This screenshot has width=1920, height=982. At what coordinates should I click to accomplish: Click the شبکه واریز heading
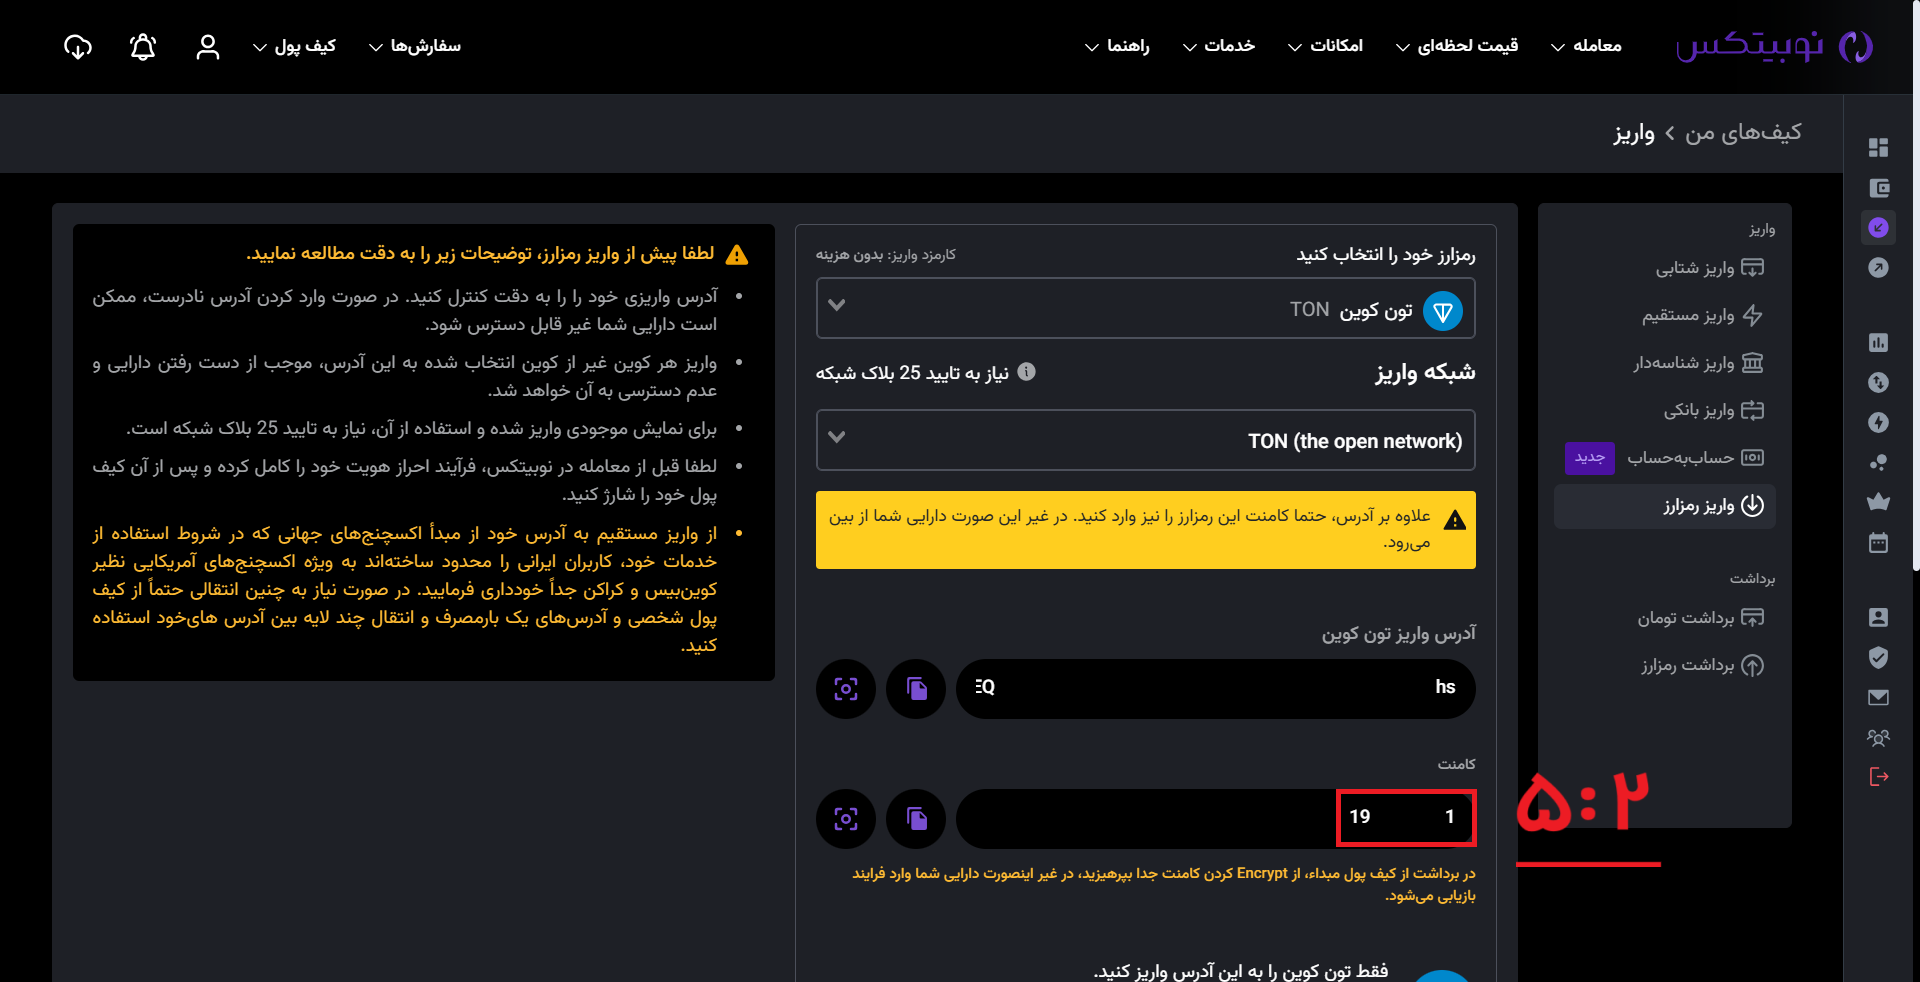[1425, 373]
